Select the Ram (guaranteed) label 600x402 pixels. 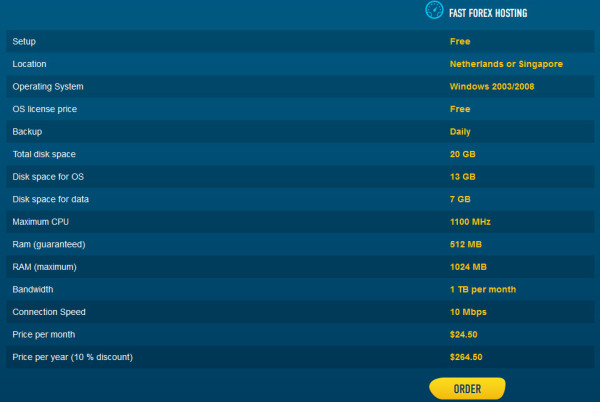click(49, 244)
